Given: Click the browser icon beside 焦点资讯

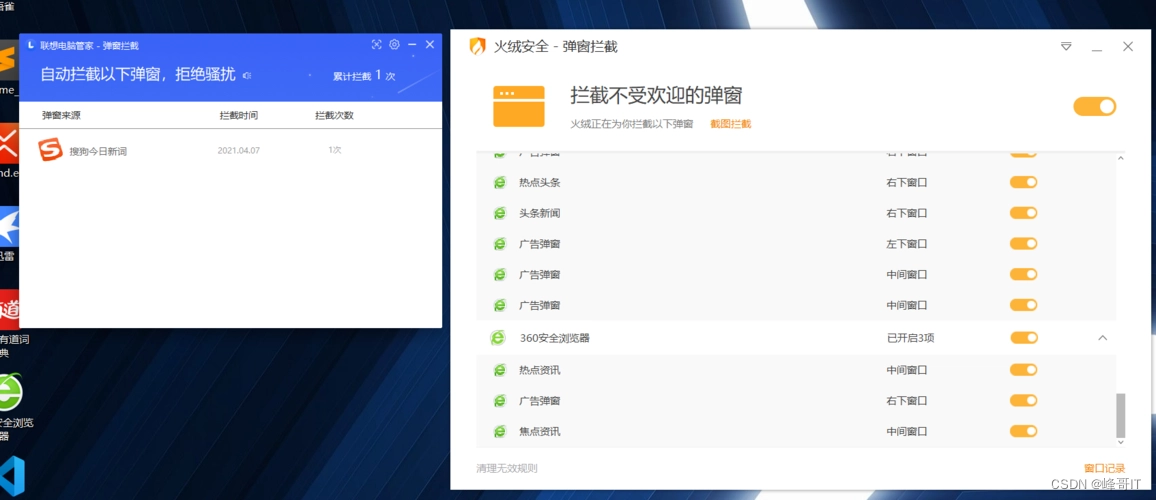Looking at the screenshot, I should point(500,431).
